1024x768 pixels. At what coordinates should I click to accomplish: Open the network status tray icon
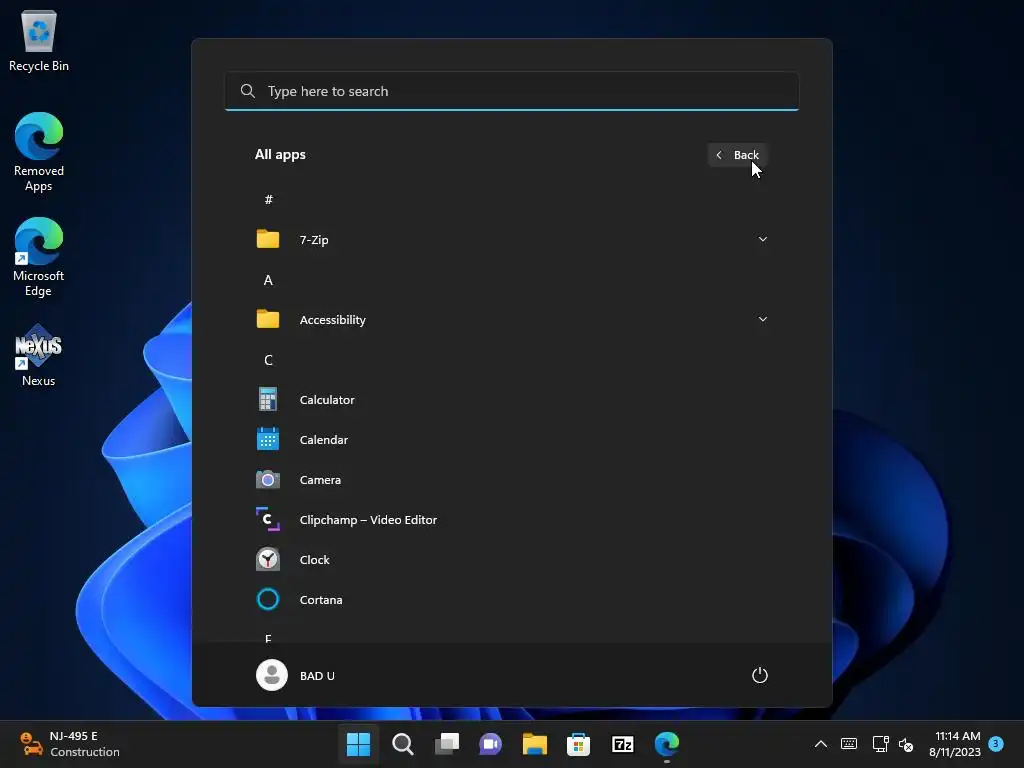tap(880, 744)
